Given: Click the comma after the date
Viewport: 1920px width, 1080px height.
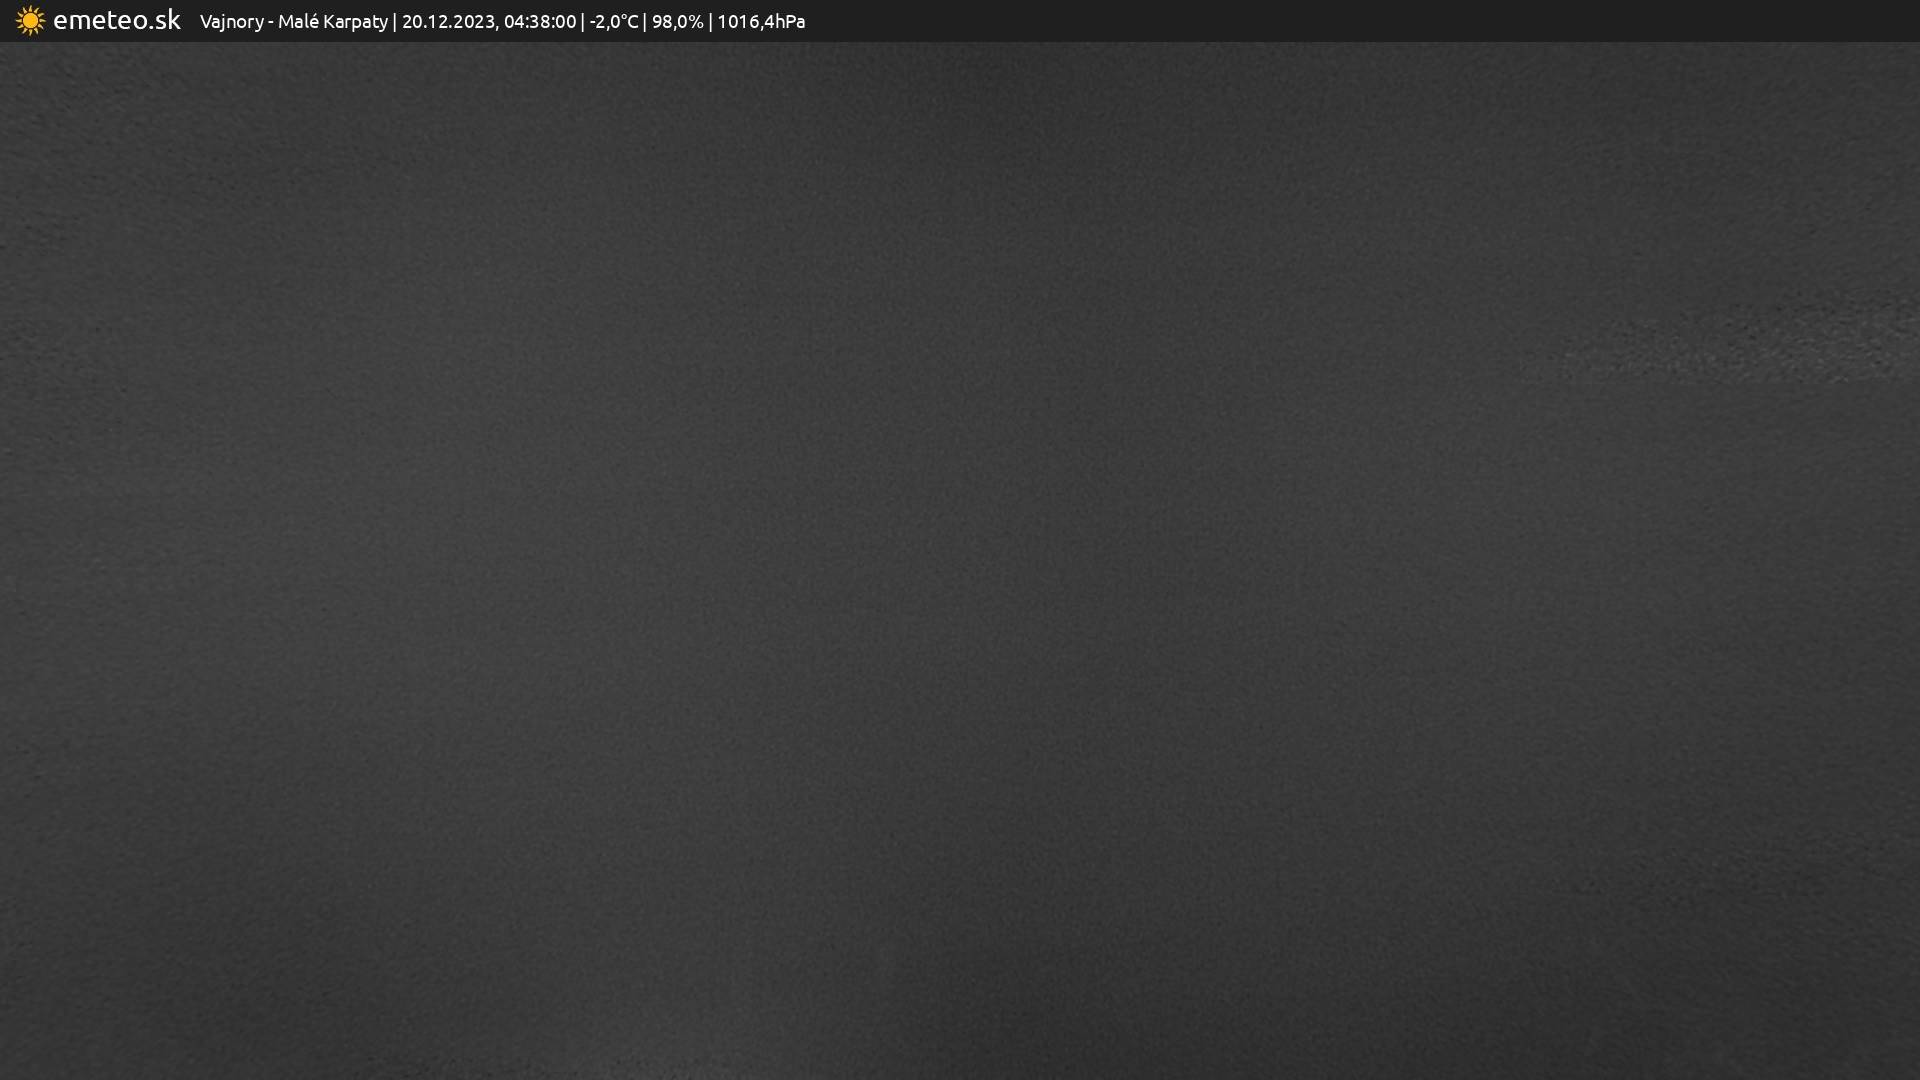Looking at the screenshot, I should 498,28.
